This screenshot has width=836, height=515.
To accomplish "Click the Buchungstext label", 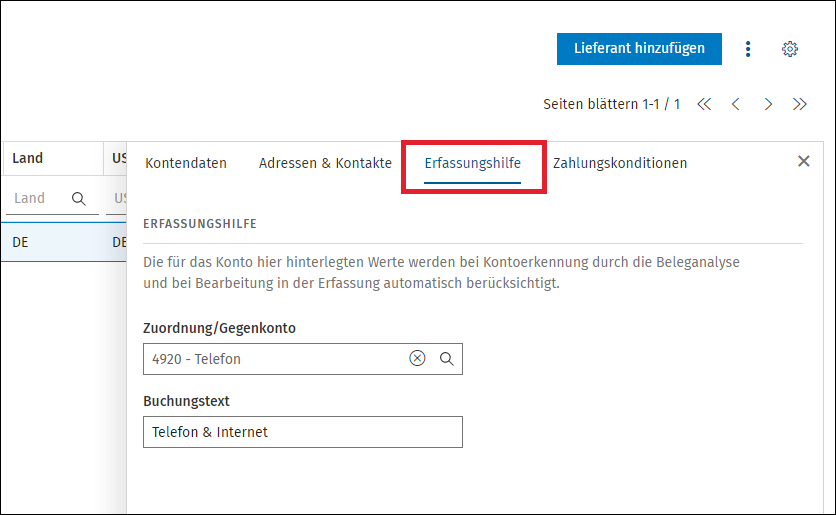I will pyautogui.click(x=186, y=401).
